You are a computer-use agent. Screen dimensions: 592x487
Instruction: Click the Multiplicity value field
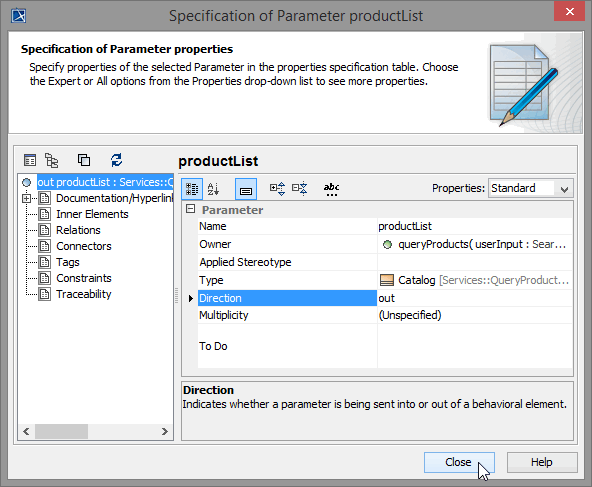point(475,315)
